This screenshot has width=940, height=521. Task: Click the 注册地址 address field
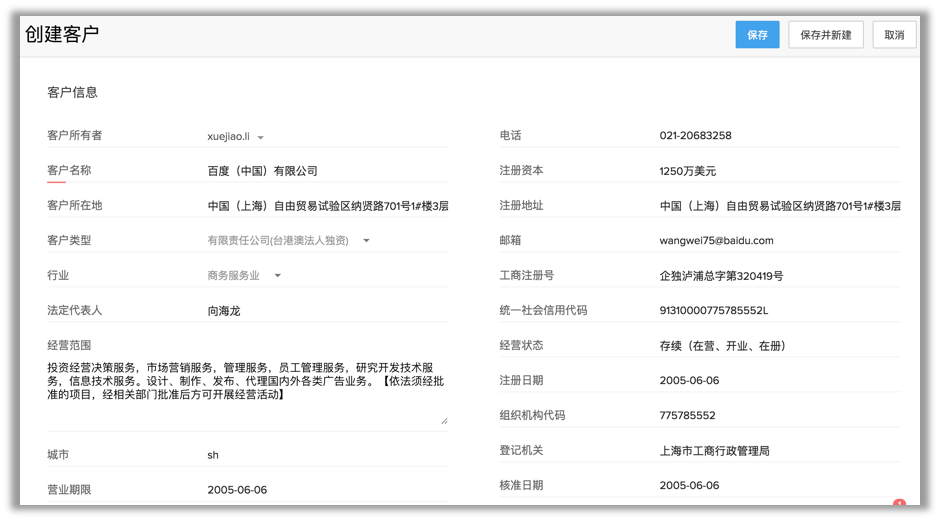coord(779,206)
